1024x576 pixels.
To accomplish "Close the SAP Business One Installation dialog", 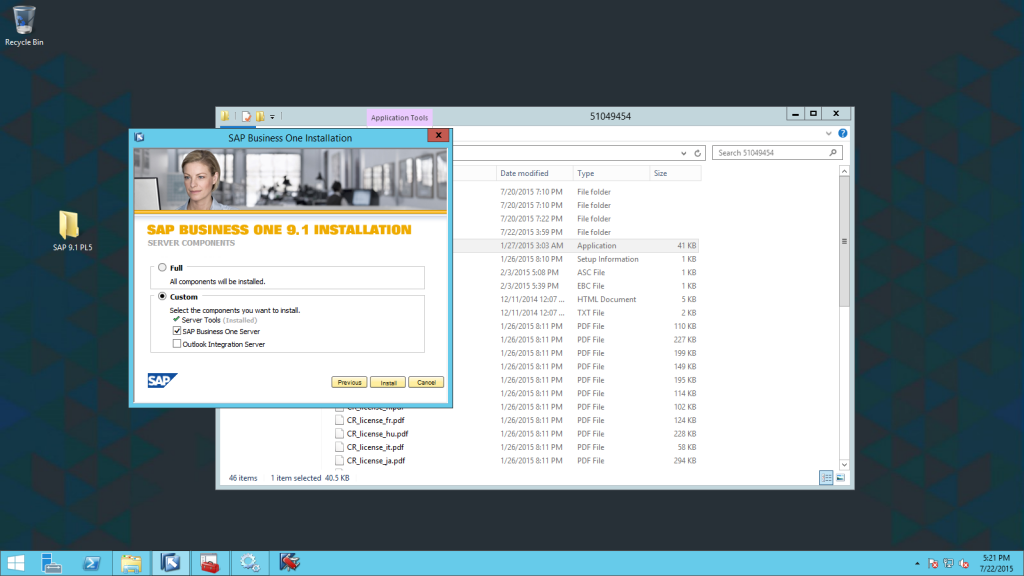I will click(x=438, y=135).
